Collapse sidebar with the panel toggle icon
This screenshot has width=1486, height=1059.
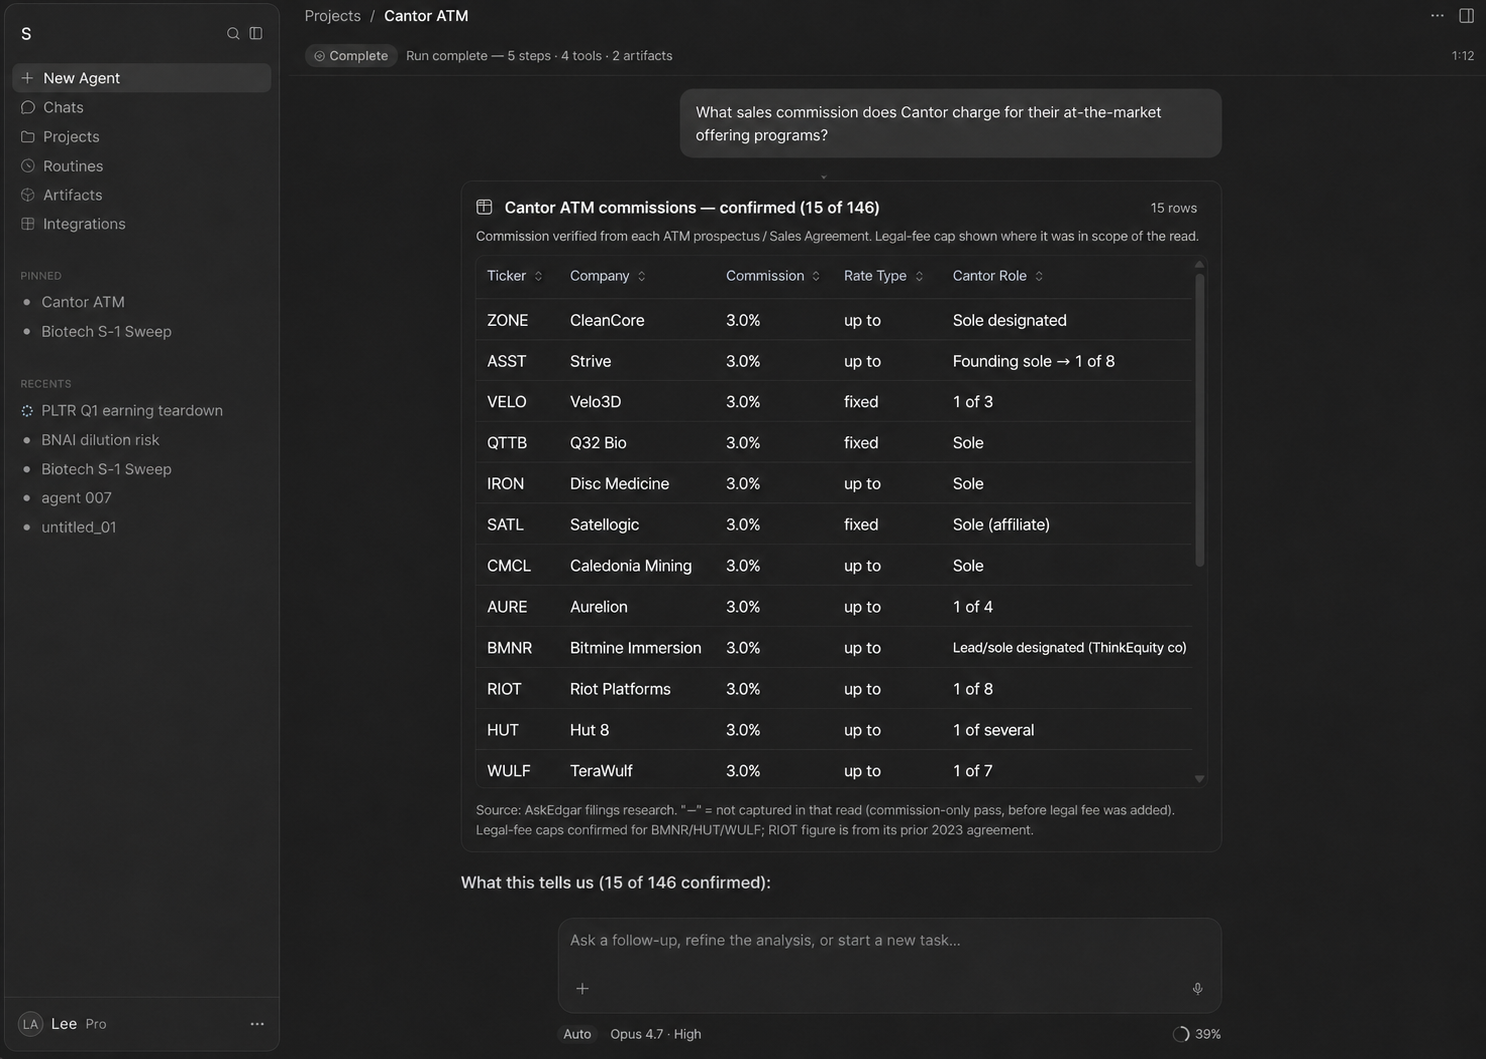[256, 33]
